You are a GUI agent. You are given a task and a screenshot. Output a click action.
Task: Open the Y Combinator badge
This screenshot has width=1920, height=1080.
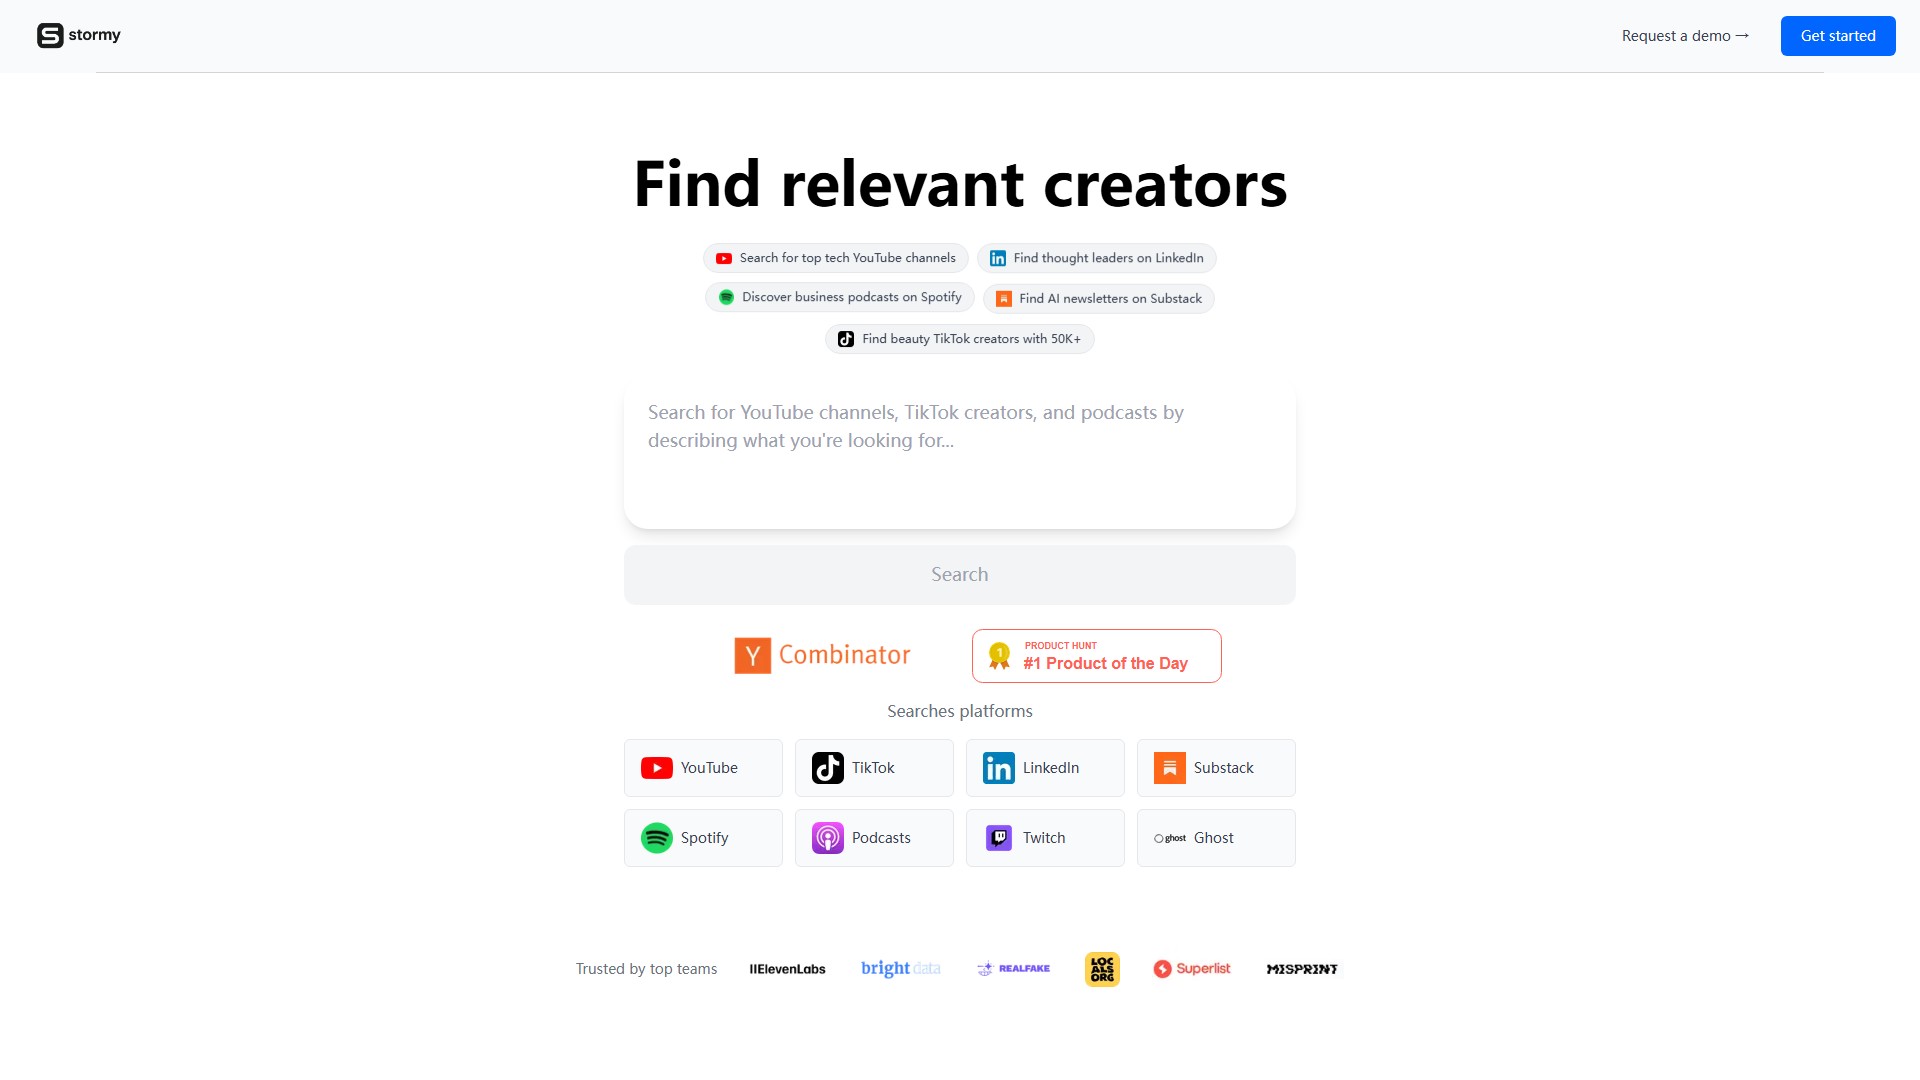pyautogui.click(x=822, y=656)
